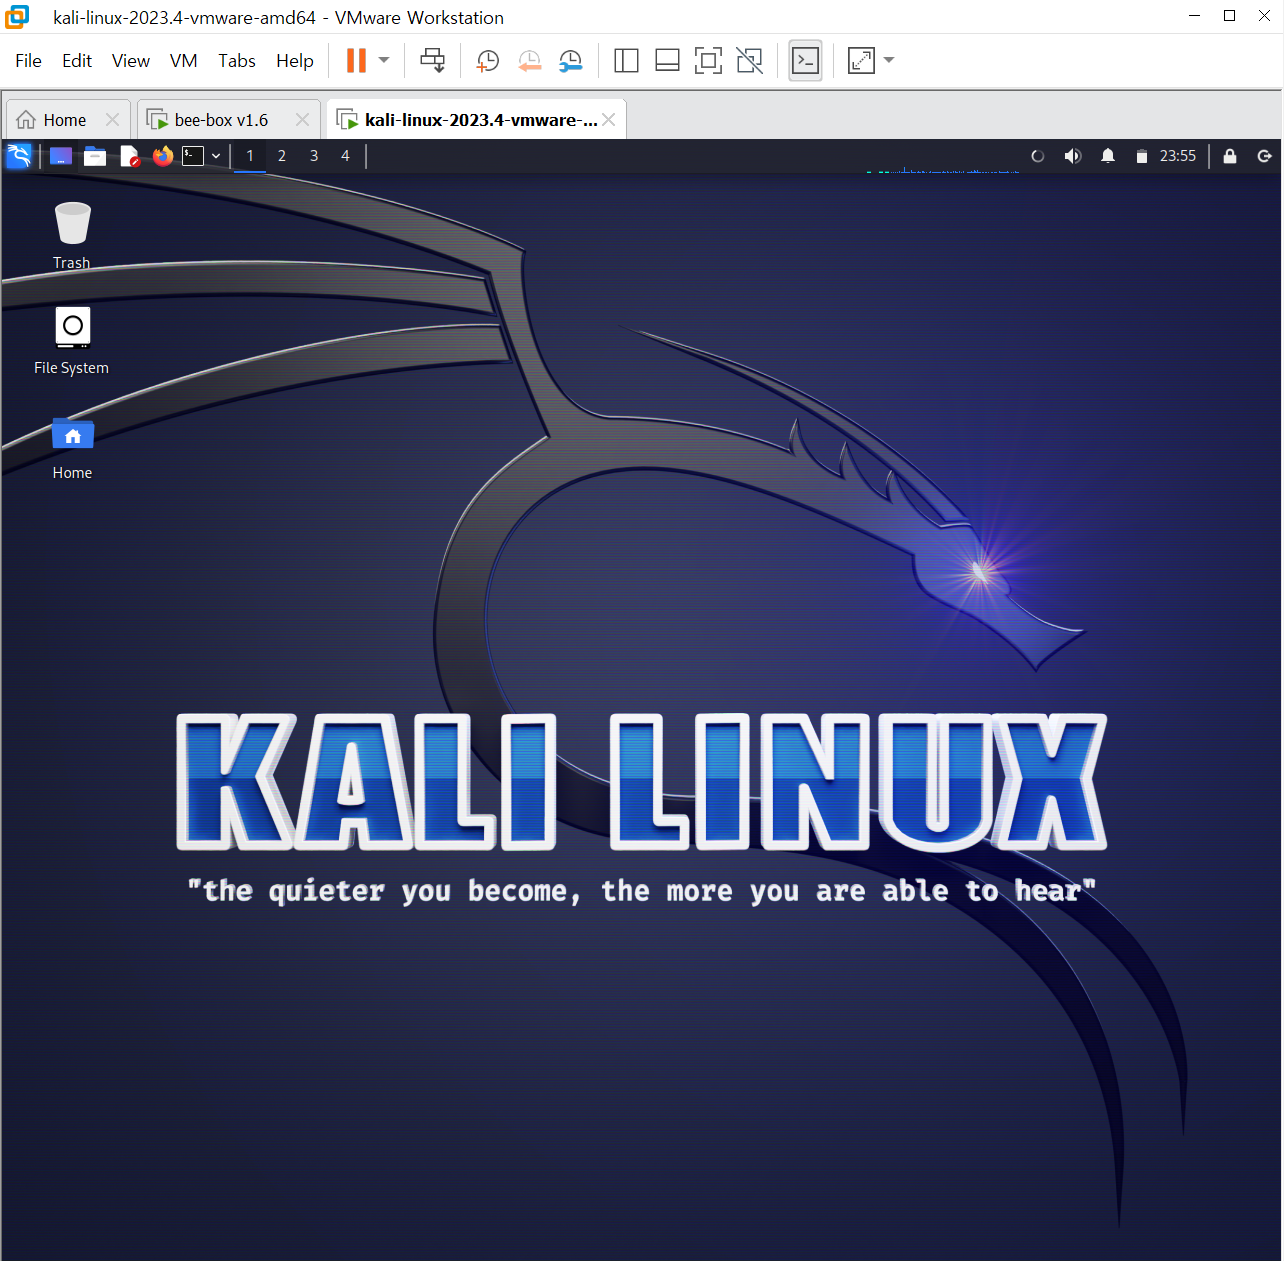Select the kali-linux-2023.4-vmware tab
This screenshot has width=1284, height=1261.
click(x=476, y=120)
